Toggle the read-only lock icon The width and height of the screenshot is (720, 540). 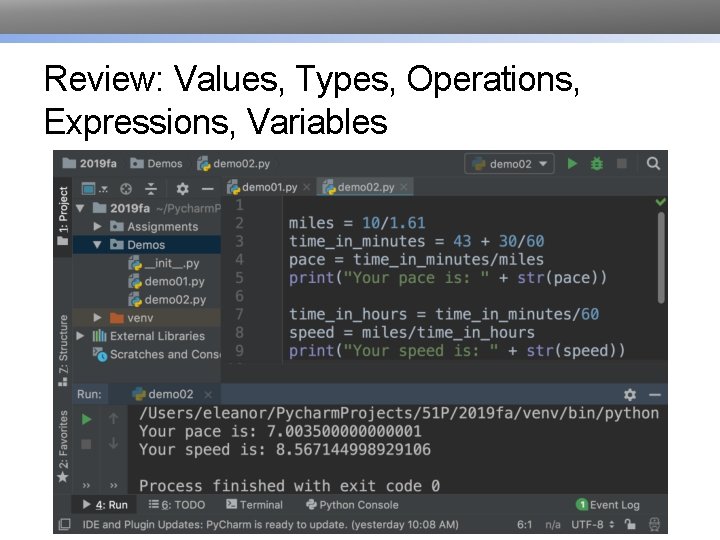pos(630,524)
